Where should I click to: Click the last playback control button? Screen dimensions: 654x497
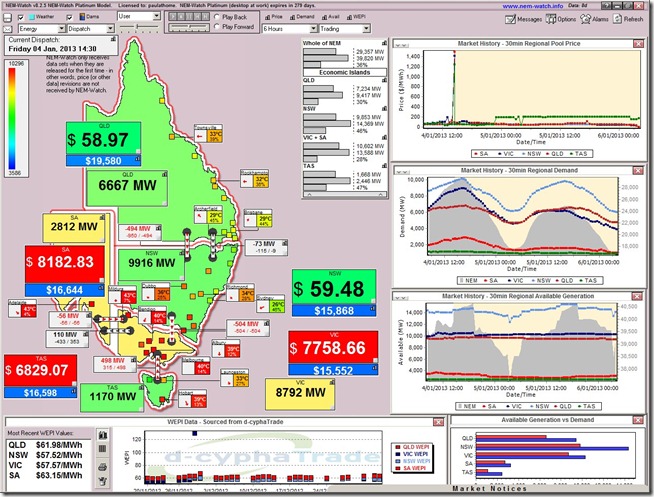tap(205, 17)
